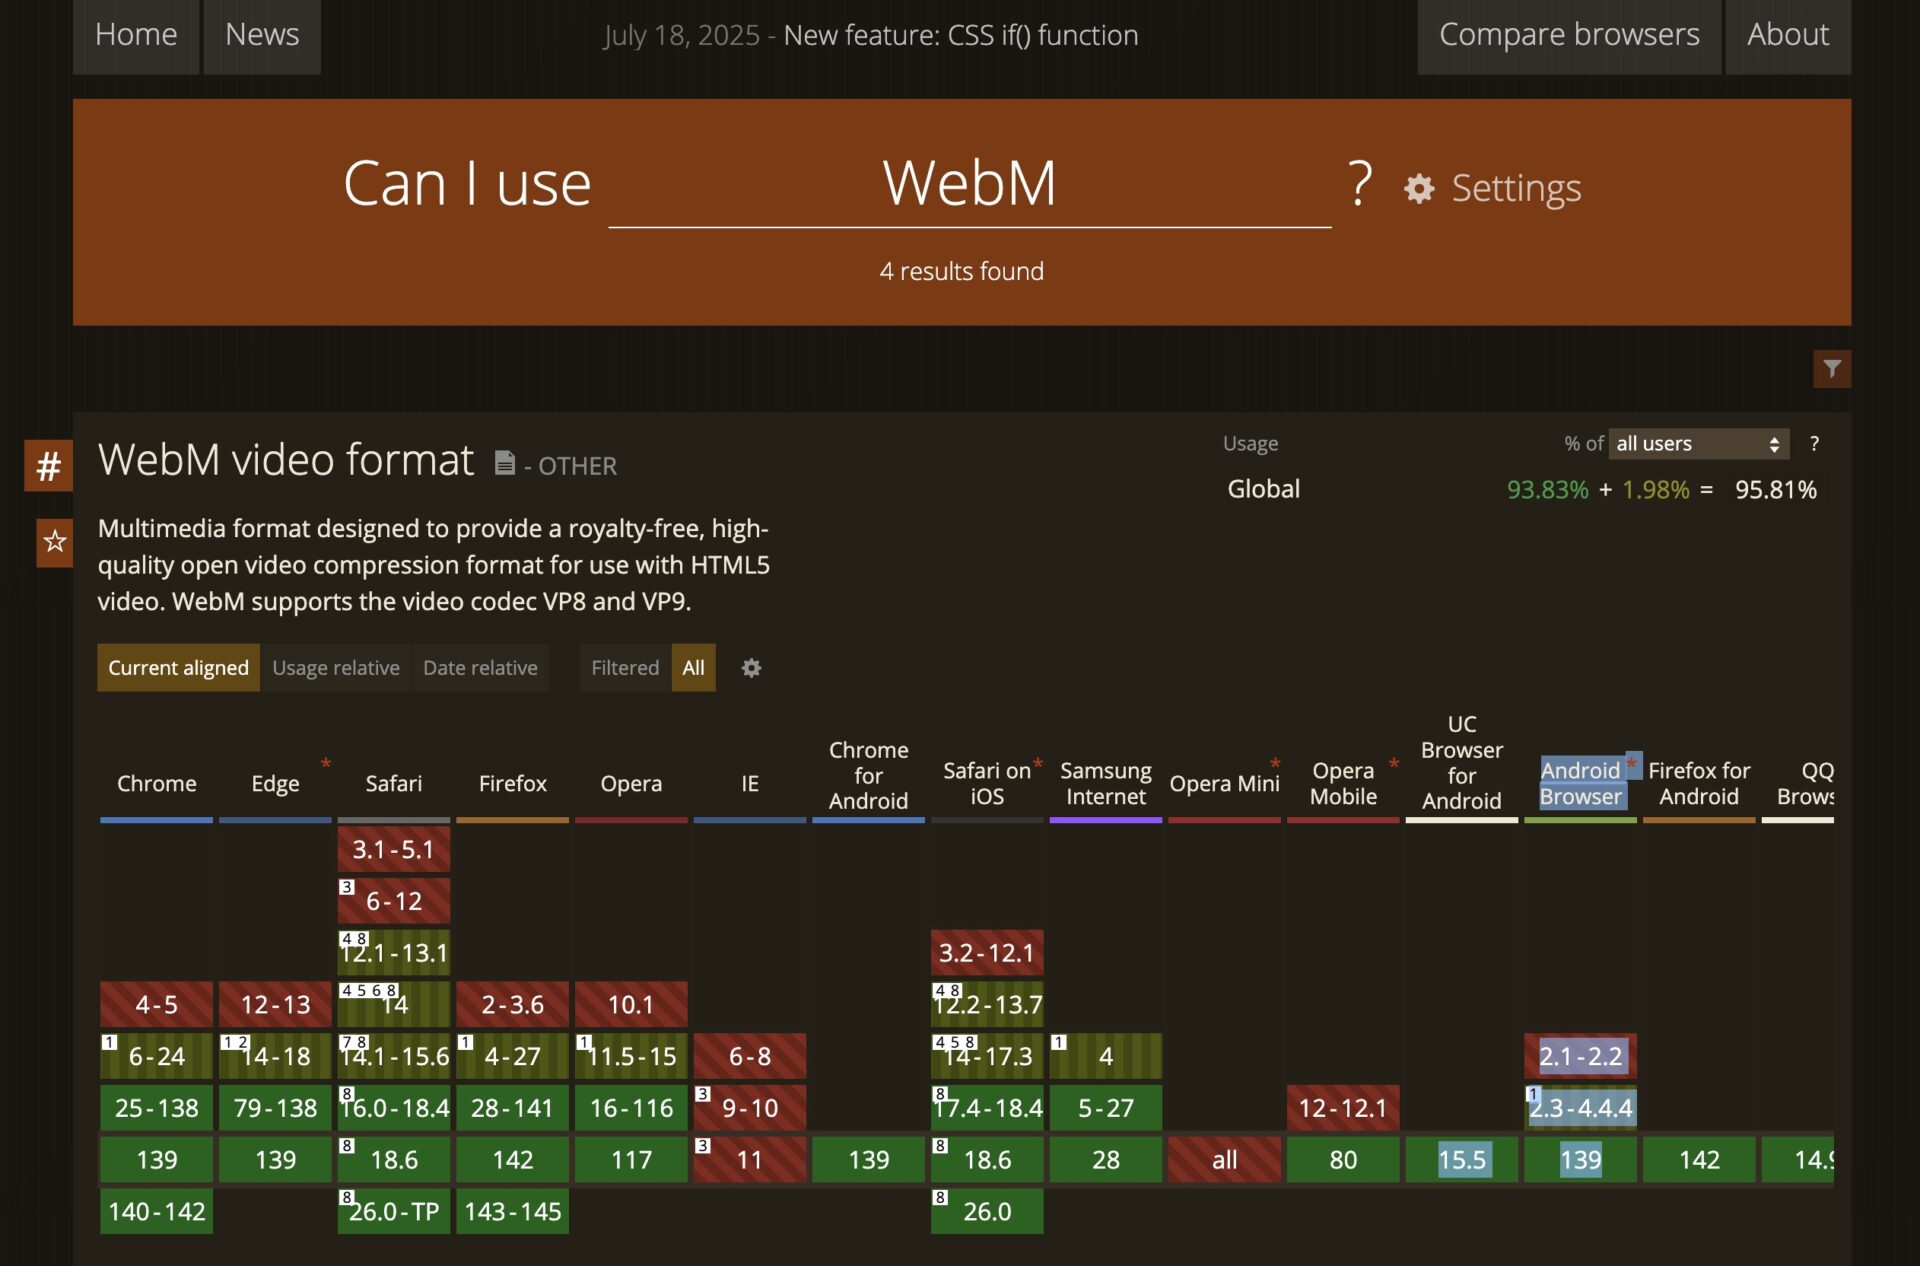Select Android Browser 2.1-2.2 cell

click(x=1580, y=1057)
